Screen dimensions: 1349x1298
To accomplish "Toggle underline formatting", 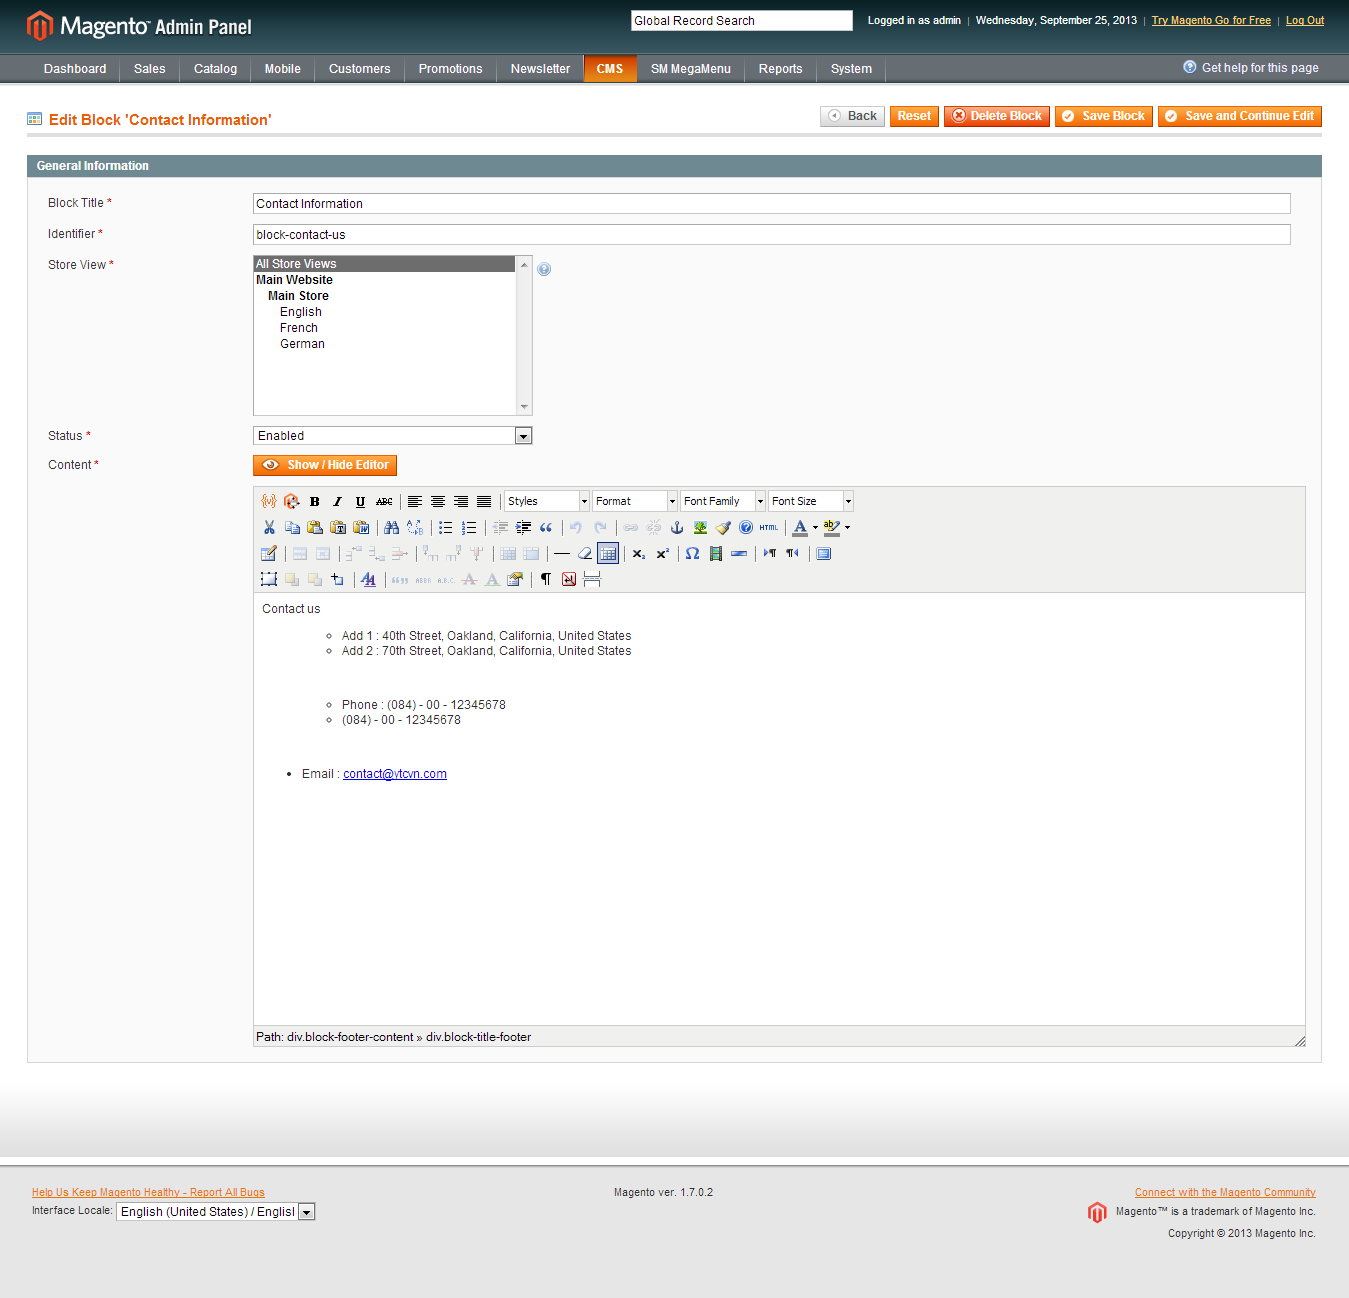I will tap(361, 501).
